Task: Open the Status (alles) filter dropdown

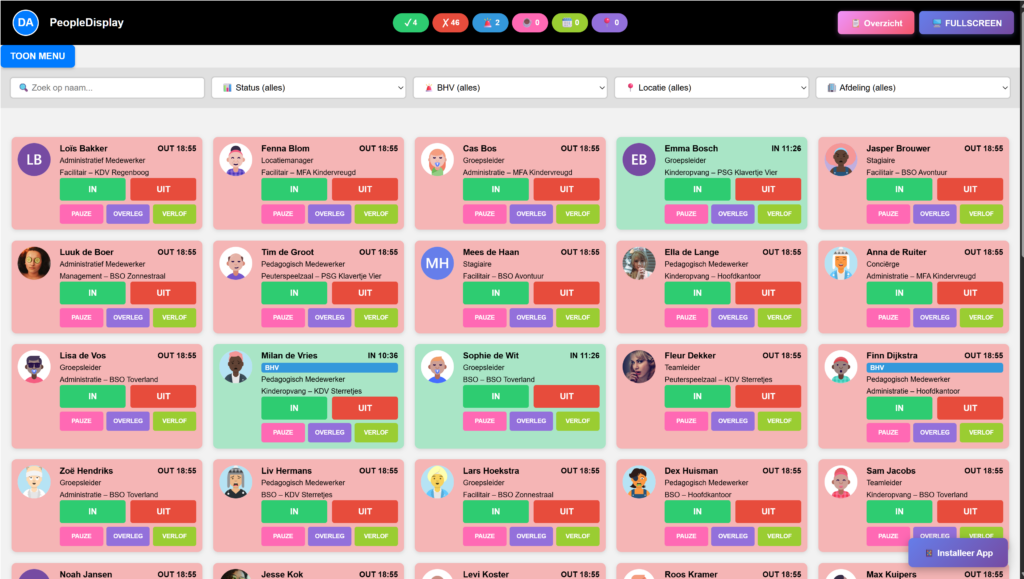Action: point(308,88)
